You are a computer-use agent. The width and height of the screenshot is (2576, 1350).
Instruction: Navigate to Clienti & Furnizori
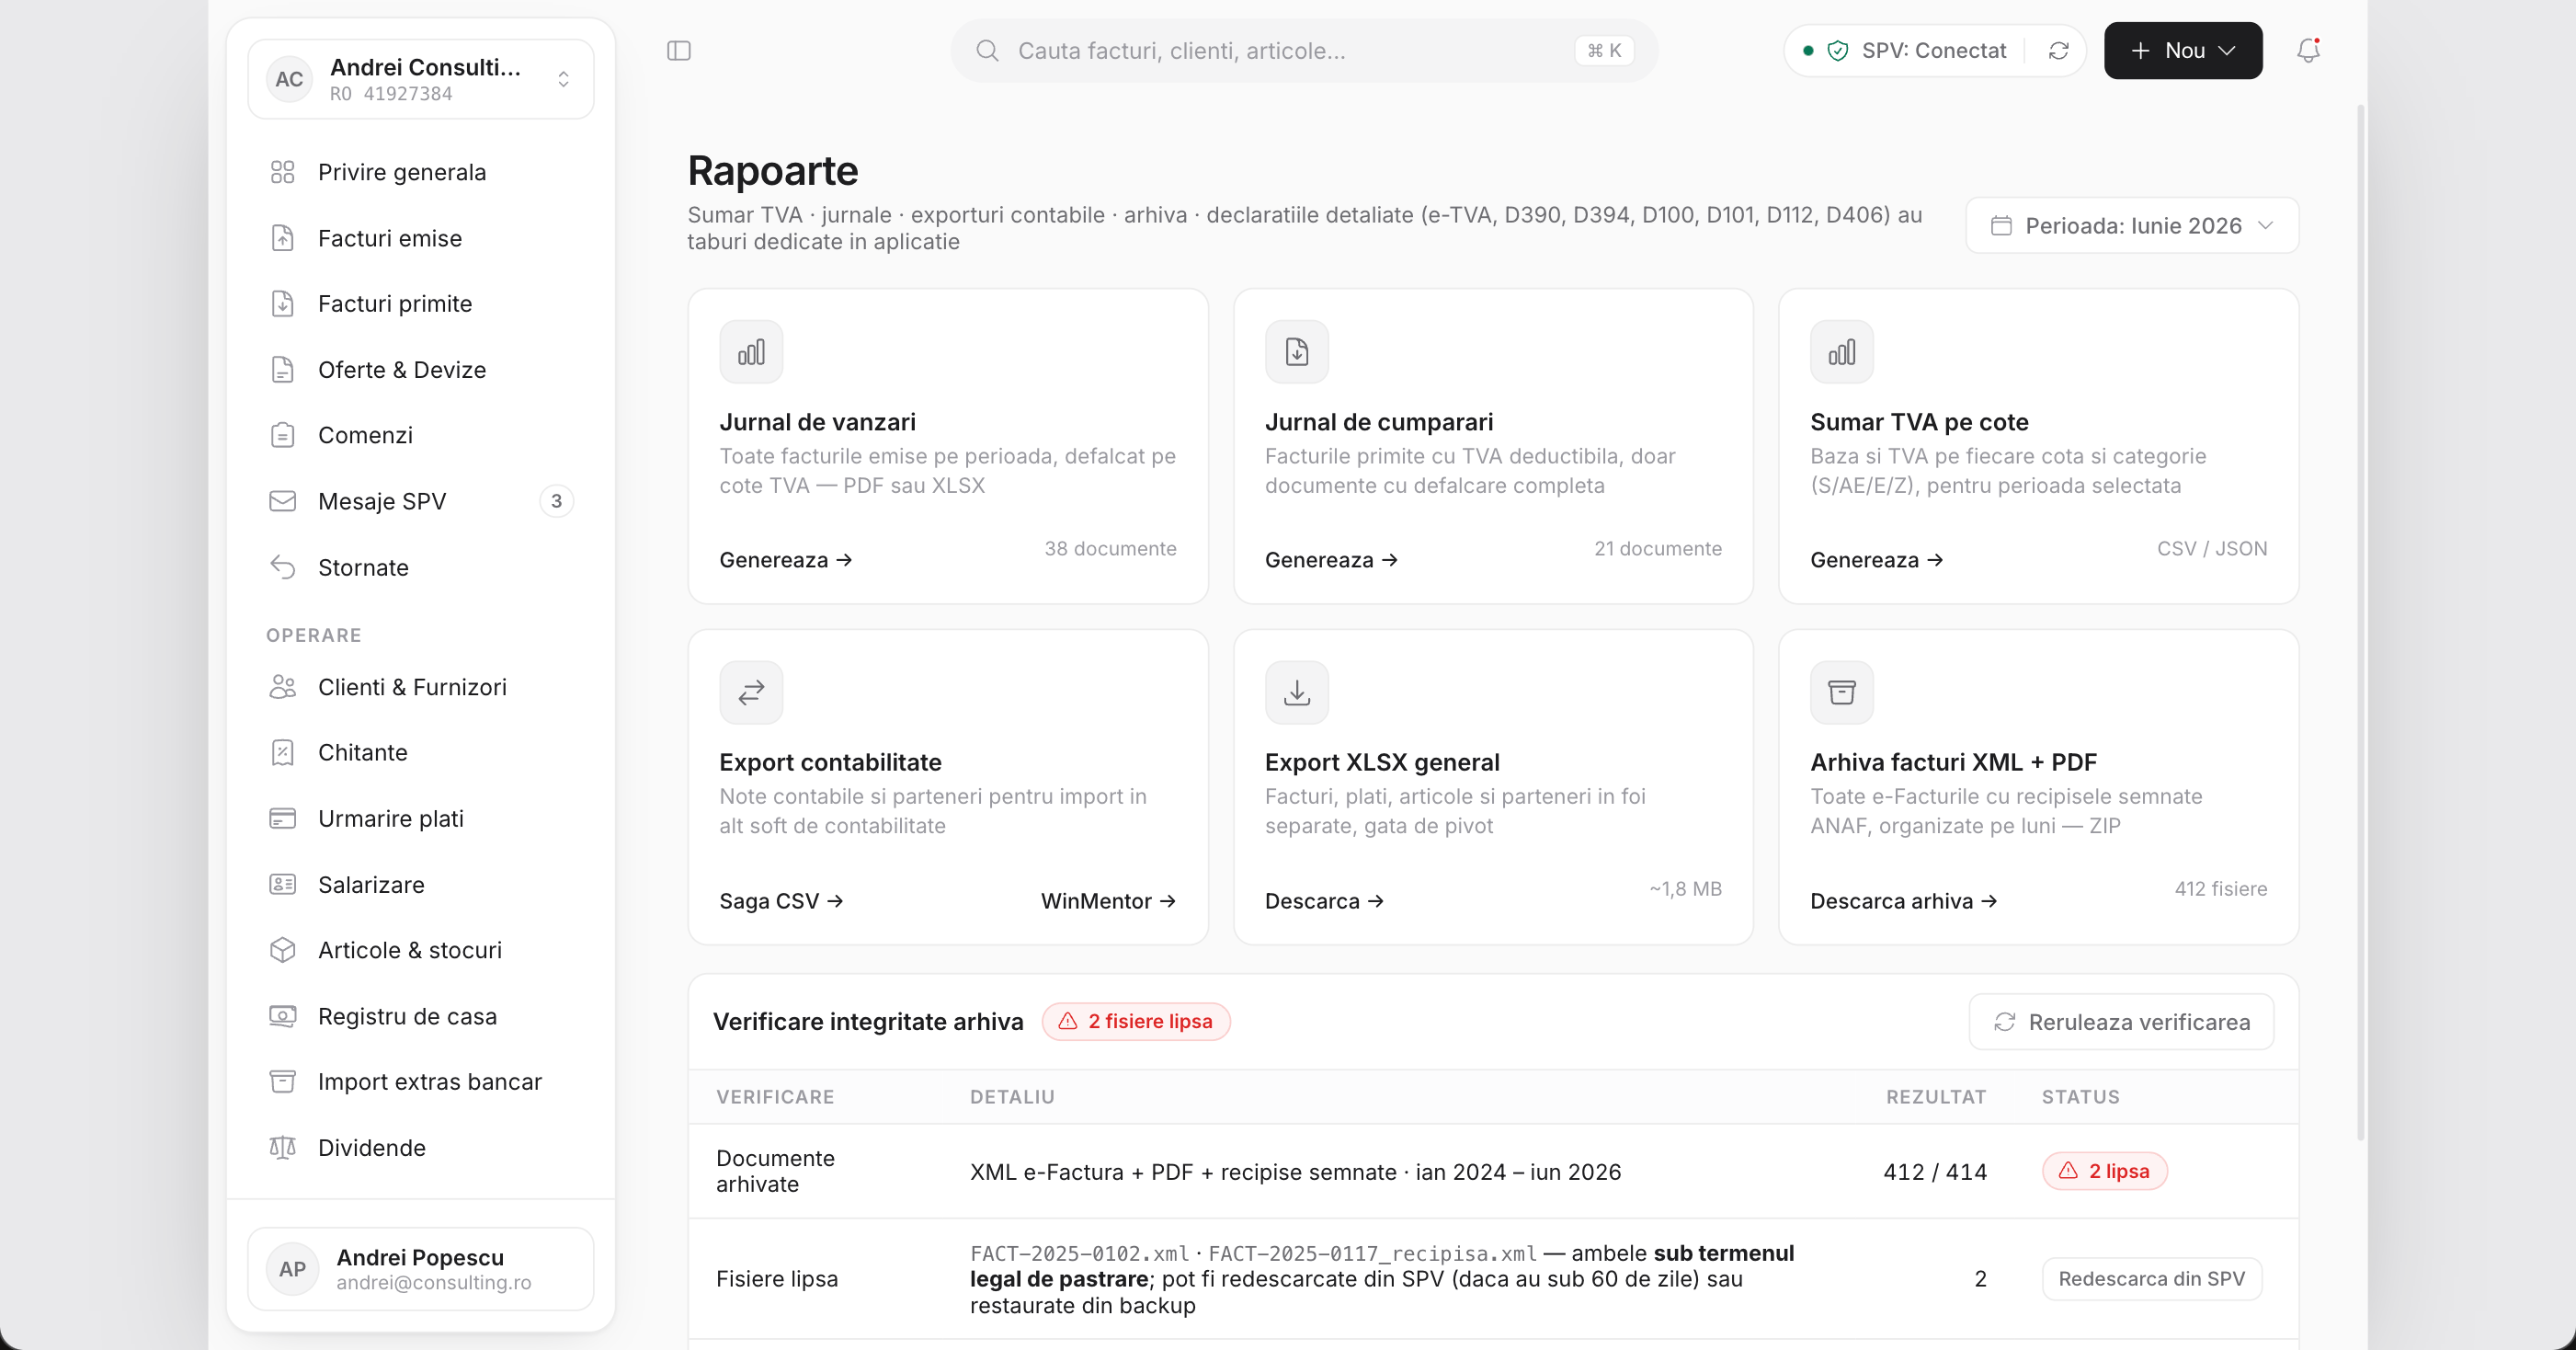click(x=421, y=687)
